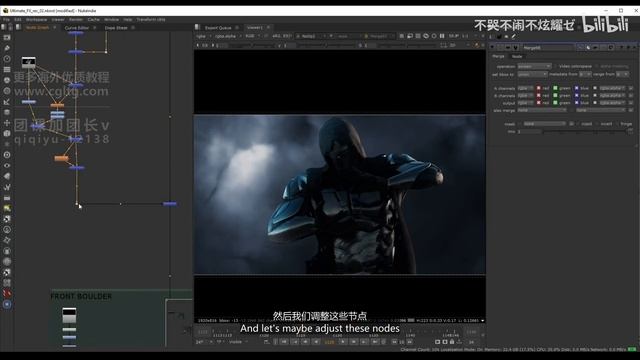640x360 pixels.
Task: Select the thumbnail node in node graph
Action: [x=29, y=62]
